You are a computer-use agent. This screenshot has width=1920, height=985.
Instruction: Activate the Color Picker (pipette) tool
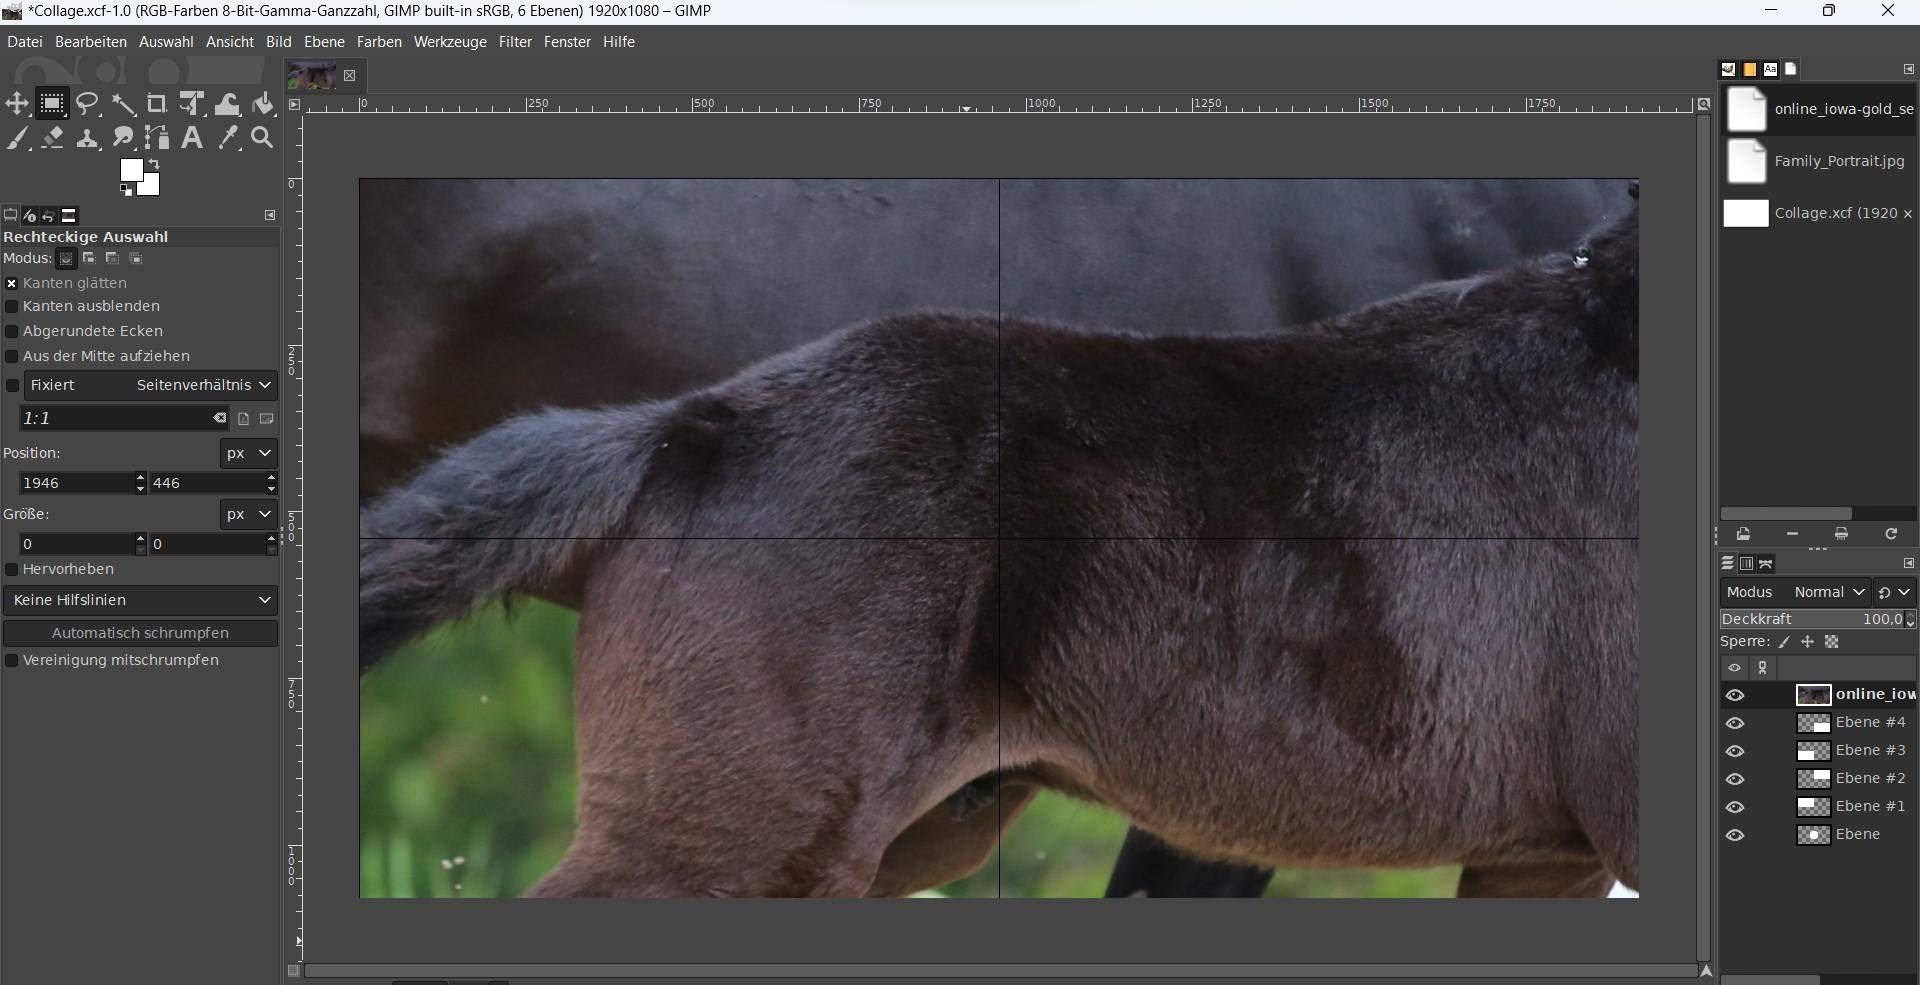pyautogui.click(x=227, y=139)
